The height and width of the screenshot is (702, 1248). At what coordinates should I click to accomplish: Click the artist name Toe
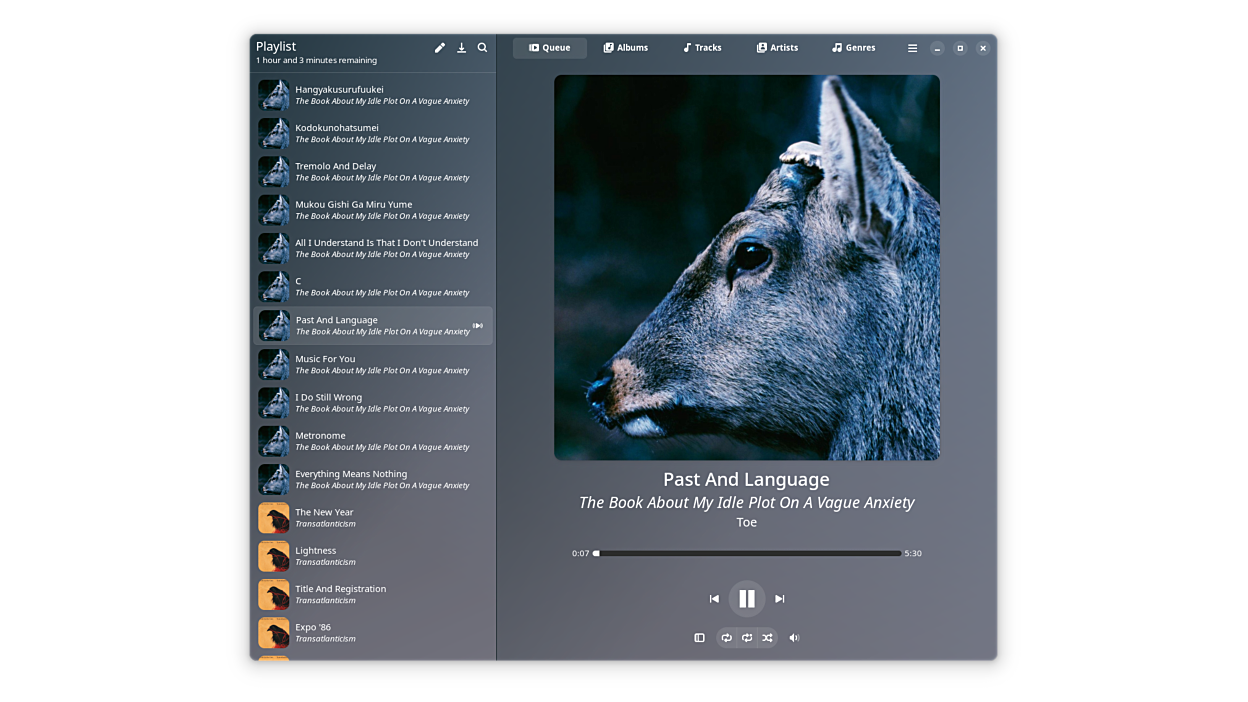[x=747, y=523]
